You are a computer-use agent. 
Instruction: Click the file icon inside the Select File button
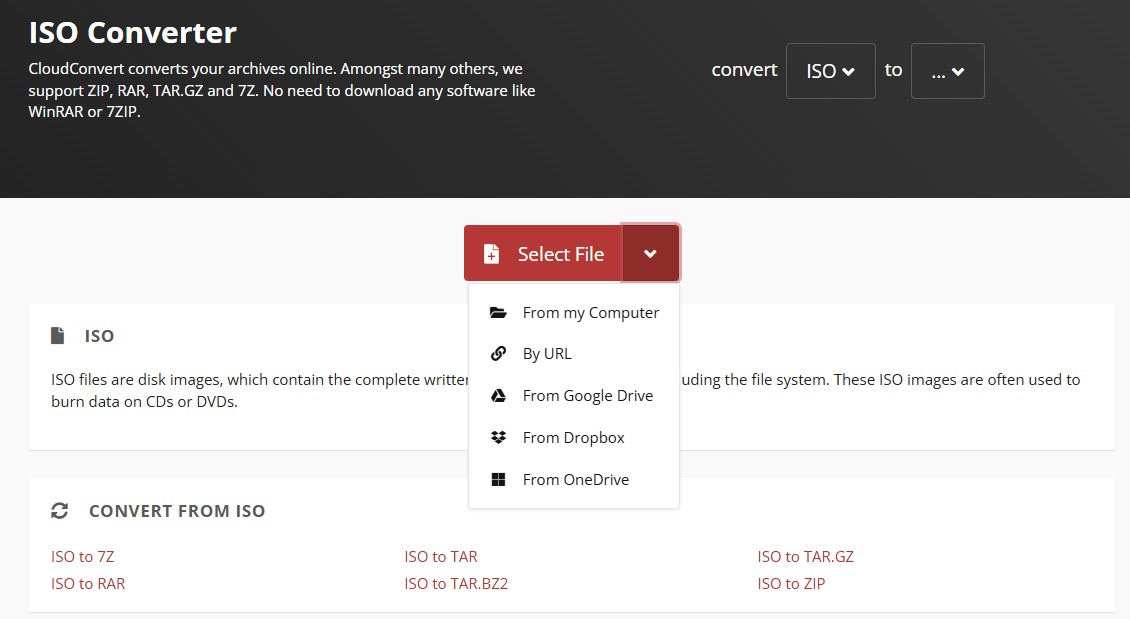tap(491, 253)
